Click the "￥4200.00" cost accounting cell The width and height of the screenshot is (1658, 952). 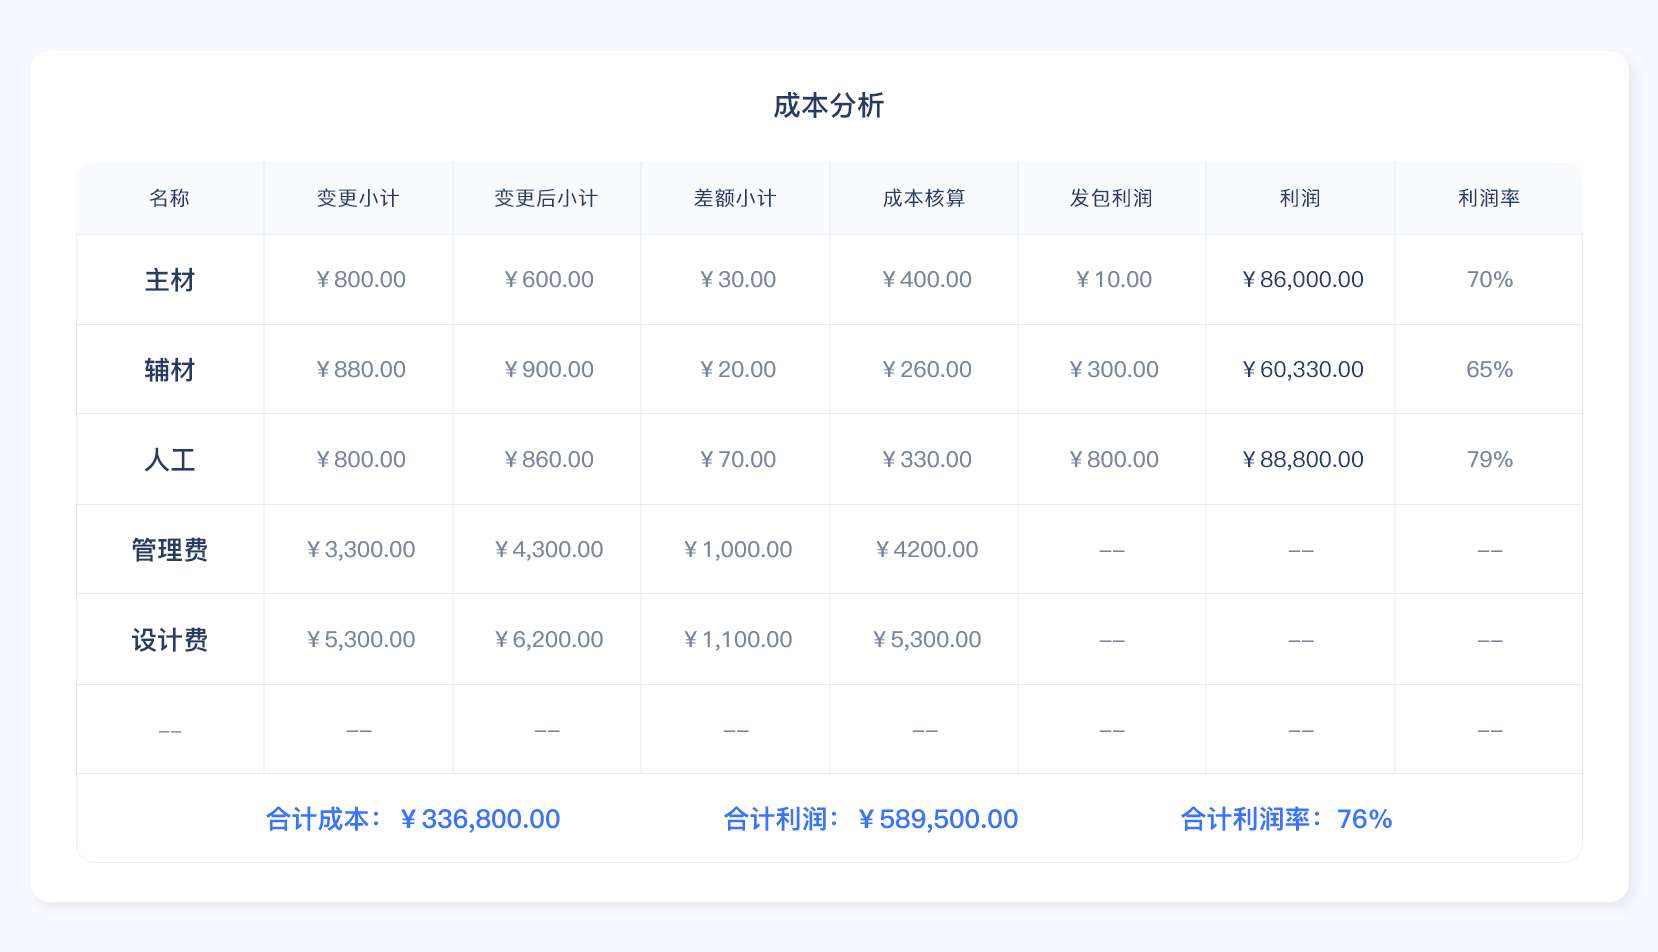[x=925, y=550]
